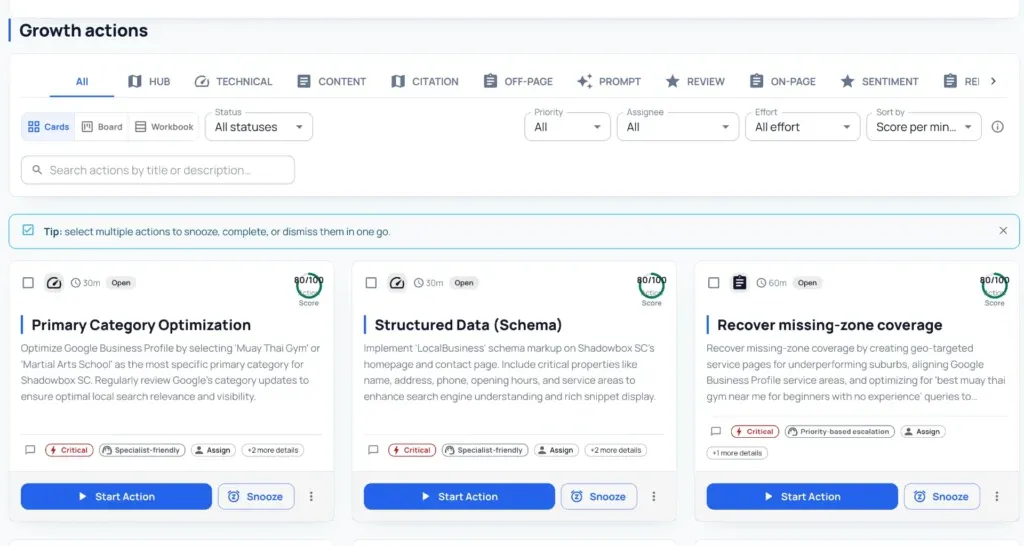Open more options menu on Structured Data card
Image resolution: width=1024 pixels, height=546 pixels.
click(x=654, y=496)
